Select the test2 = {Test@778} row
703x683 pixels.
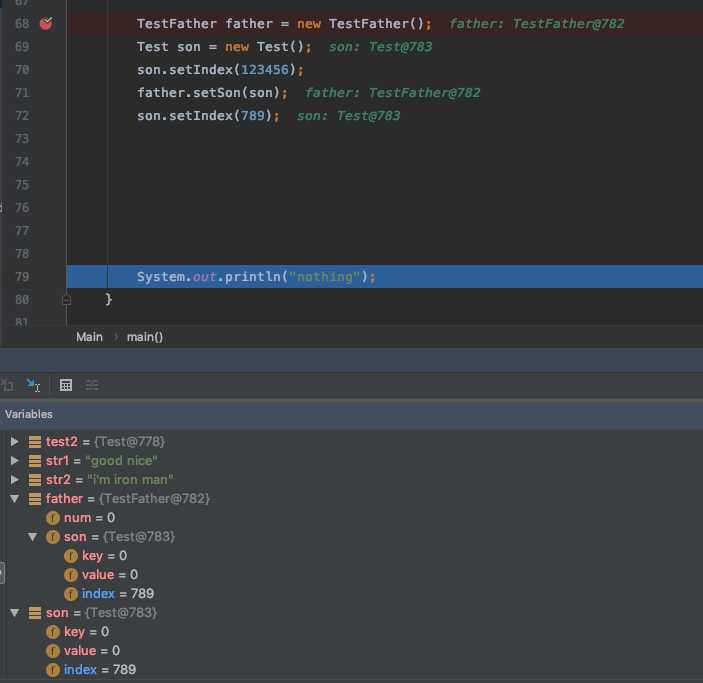[352, 442]
